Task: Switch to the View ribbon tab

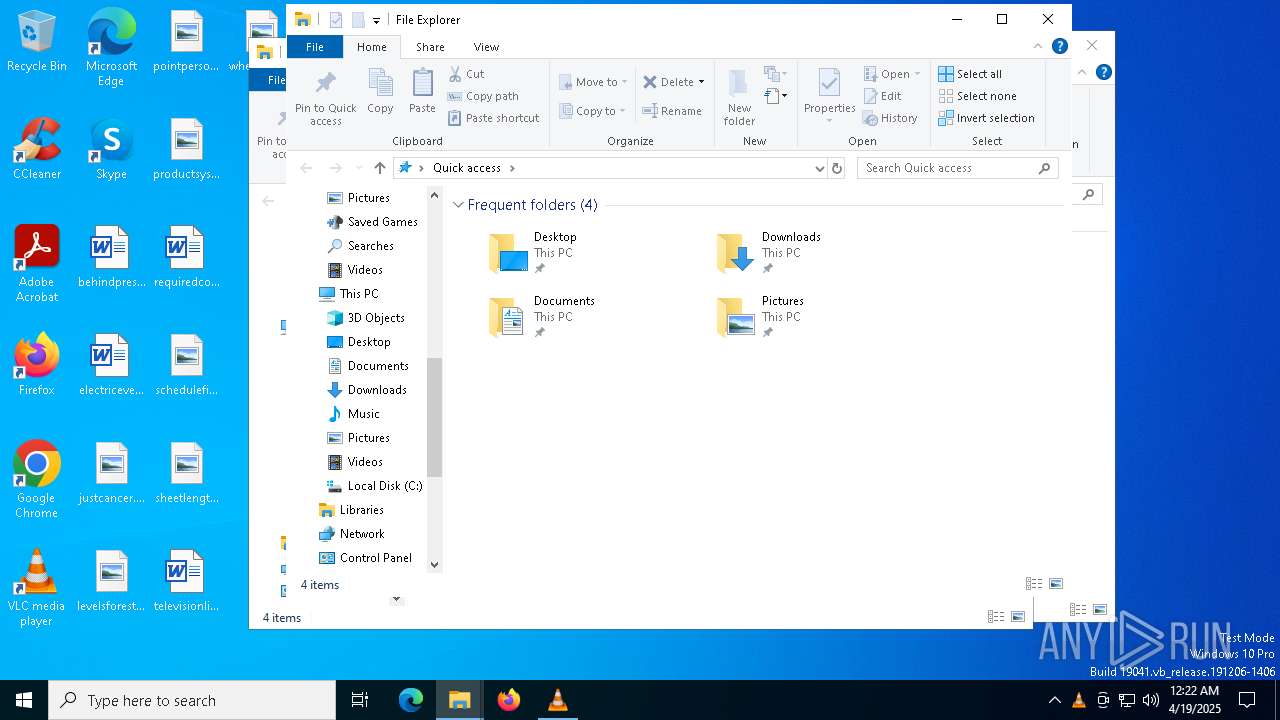Action: (486, 47)
